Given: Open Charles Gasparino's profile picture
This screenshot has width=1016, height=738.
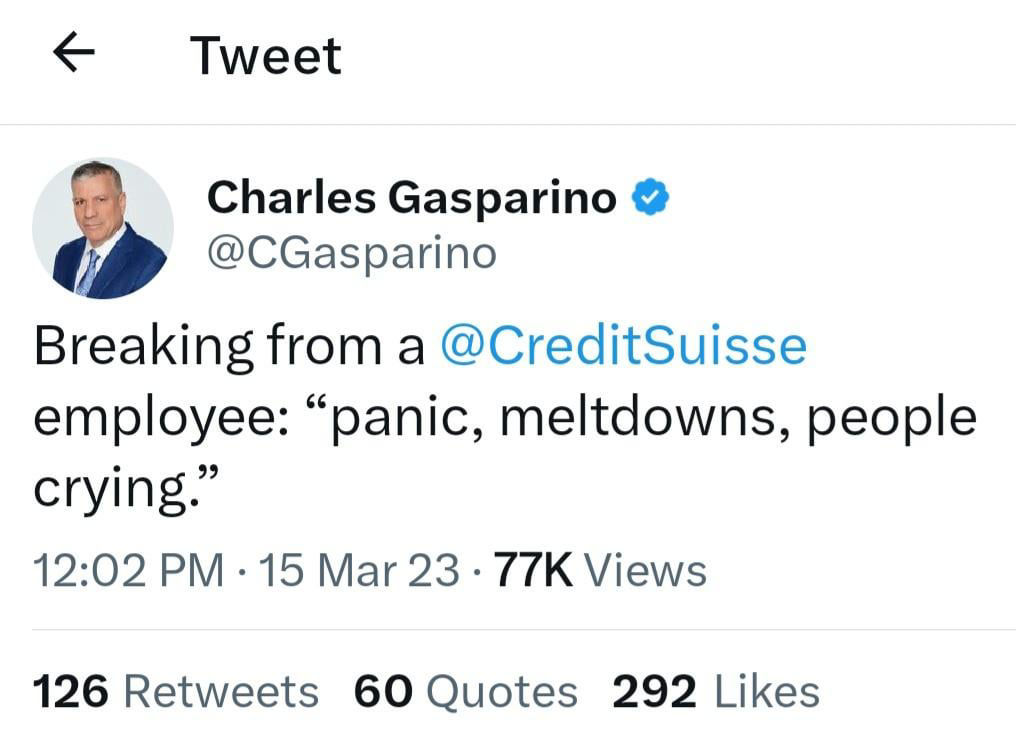Looking at the screenshot, I should point(103,228).
